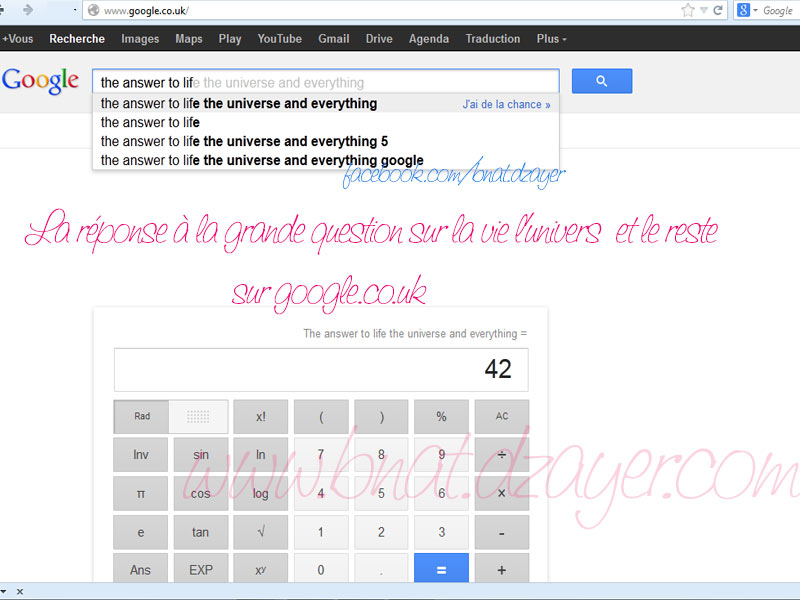This screenshot has height=600, width=800.
Task: Click the addition plus key
Action: point(502,568)
